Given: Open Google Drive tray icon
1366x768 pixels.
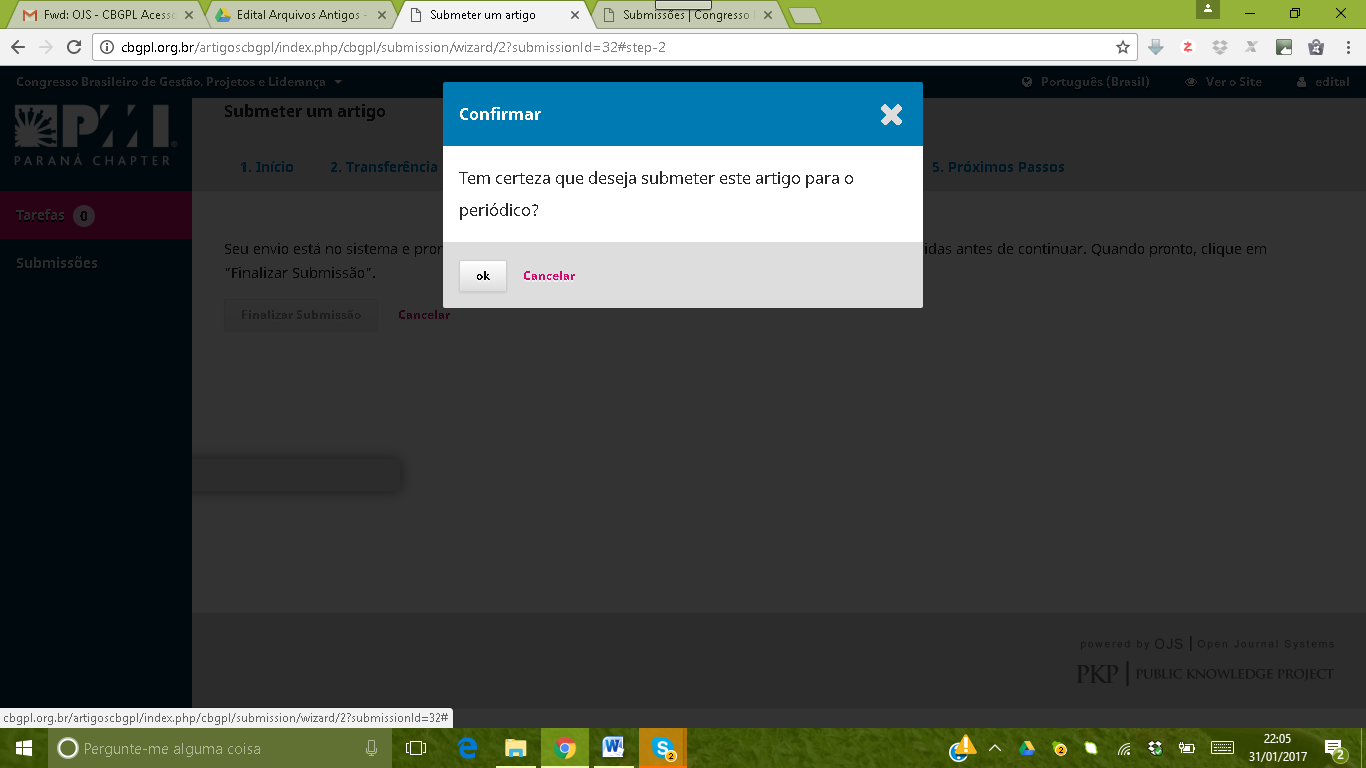Looking at the screenshot, I should pyautogui.click(x=1027, y=748).
